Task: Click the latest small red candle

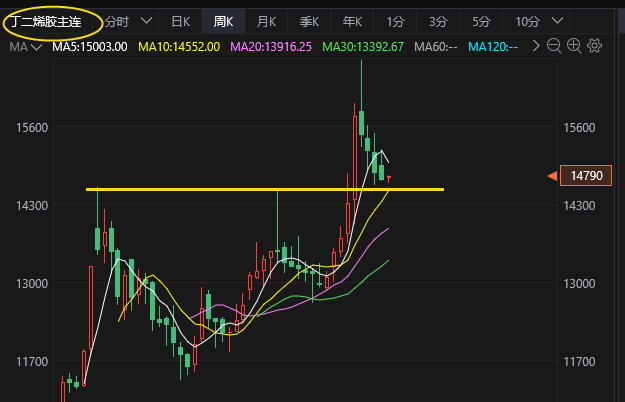Action: click(x=389, y=178)
